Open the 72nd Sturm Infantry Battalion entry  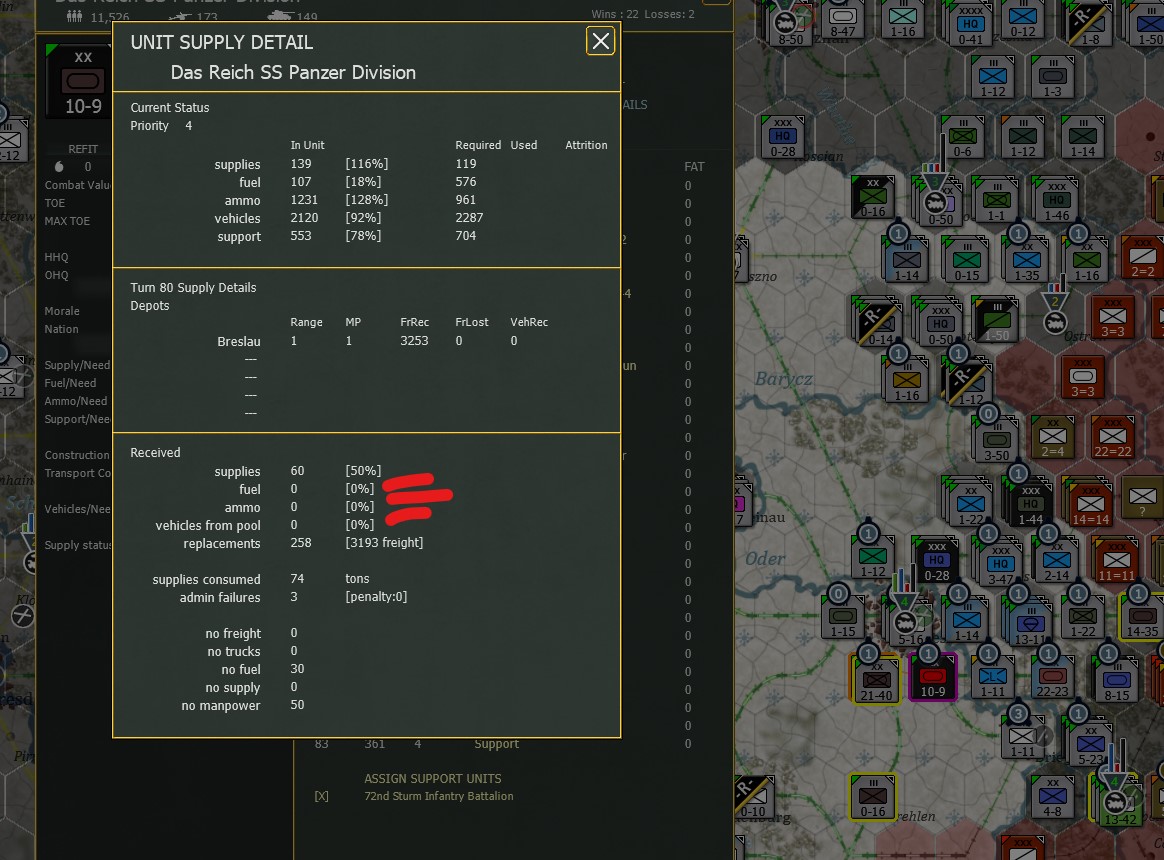pyautogui.click(x=439, y=796)
